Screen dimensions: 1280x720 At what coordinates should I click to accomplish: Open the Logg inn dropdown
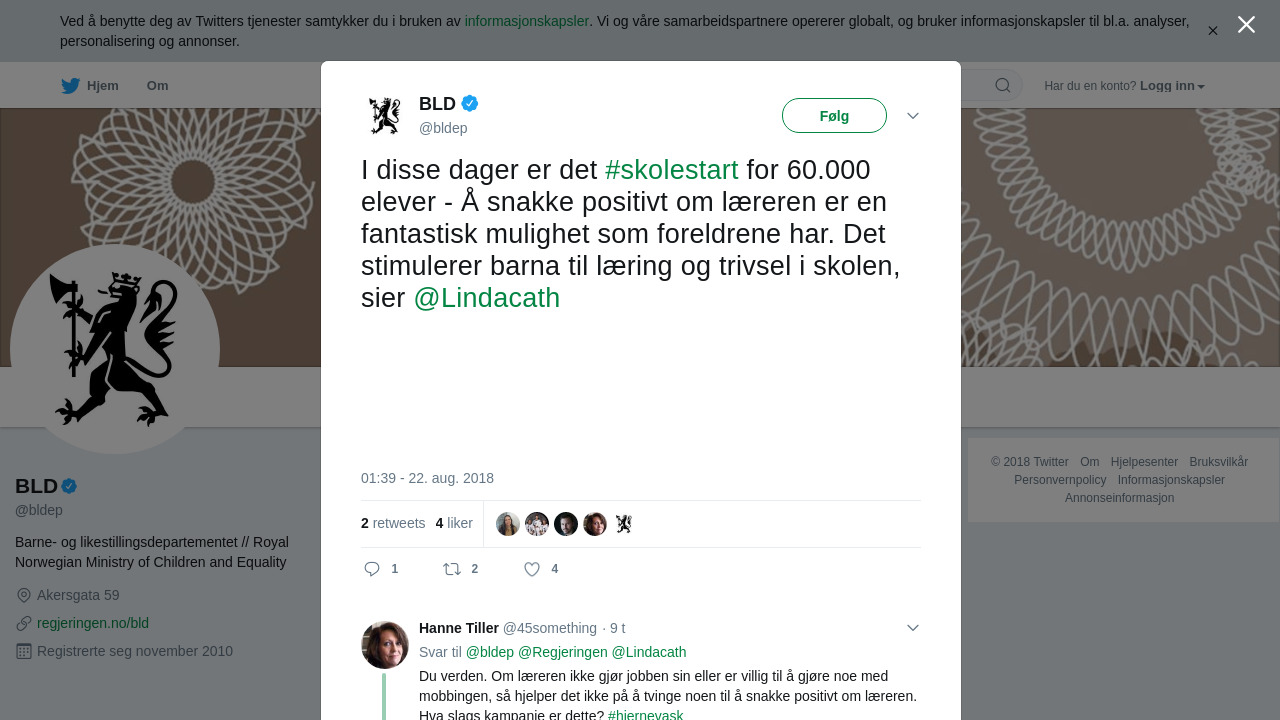coord(1172,86)
